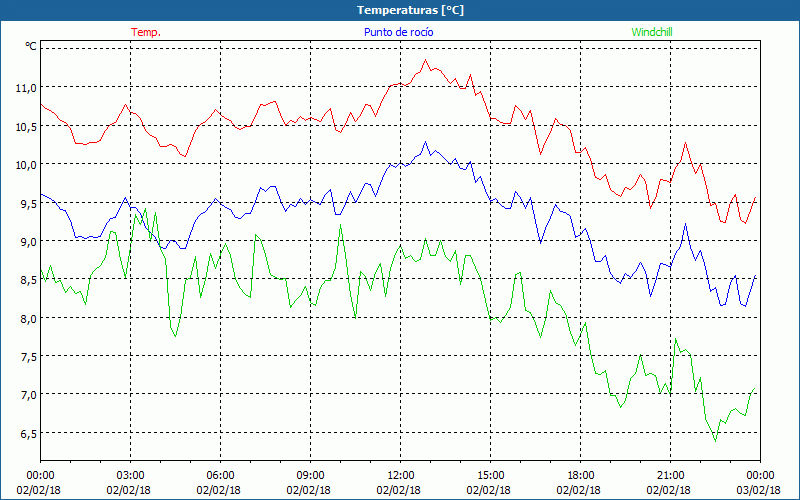The width and height of the screenshot is (800, 500).
Task: Click the red temperature peak near 13:00
Action: coord(425,60)
